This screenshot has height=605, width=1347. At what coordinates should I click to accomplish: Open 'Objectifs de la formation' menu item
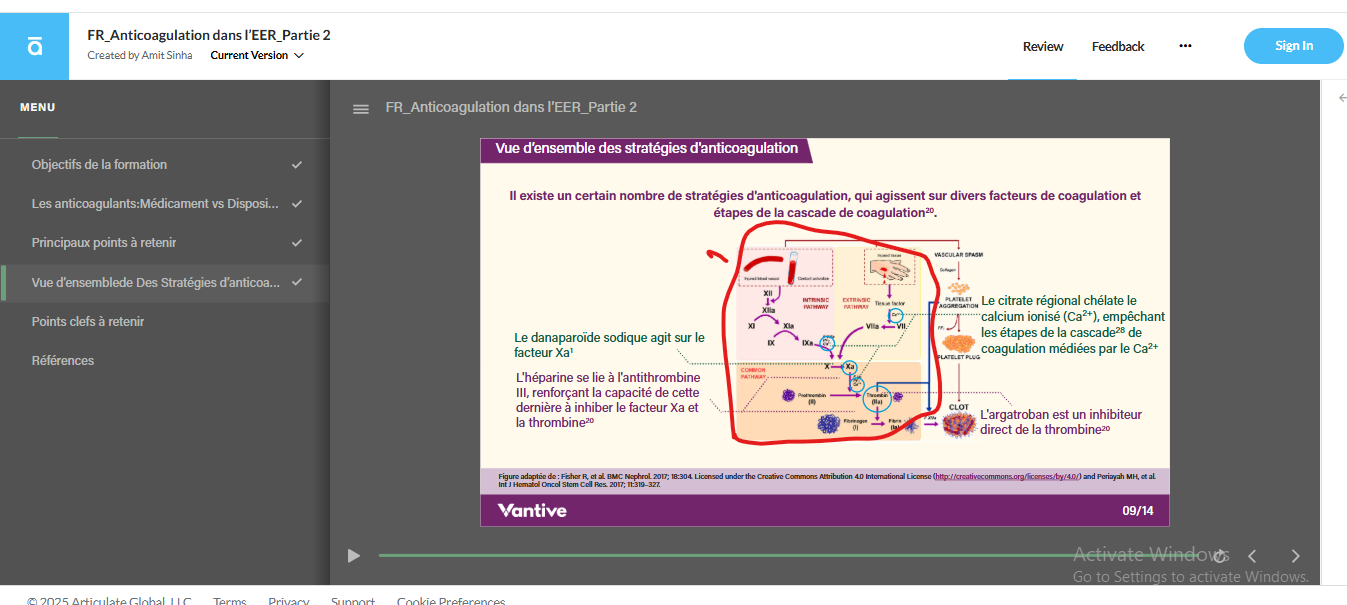click(x=165, y=165)
